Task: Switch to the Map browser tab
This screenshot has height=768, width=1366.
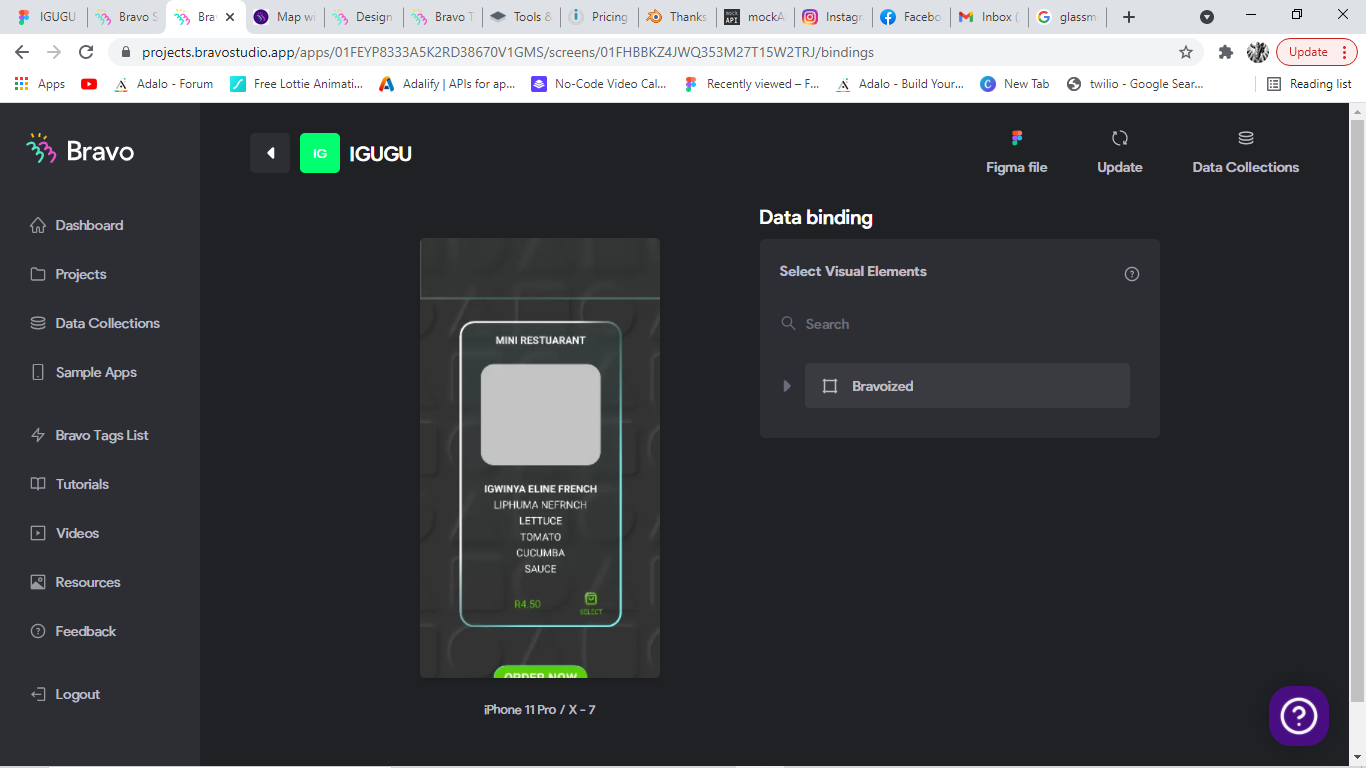Action: (x=286, y=17)
